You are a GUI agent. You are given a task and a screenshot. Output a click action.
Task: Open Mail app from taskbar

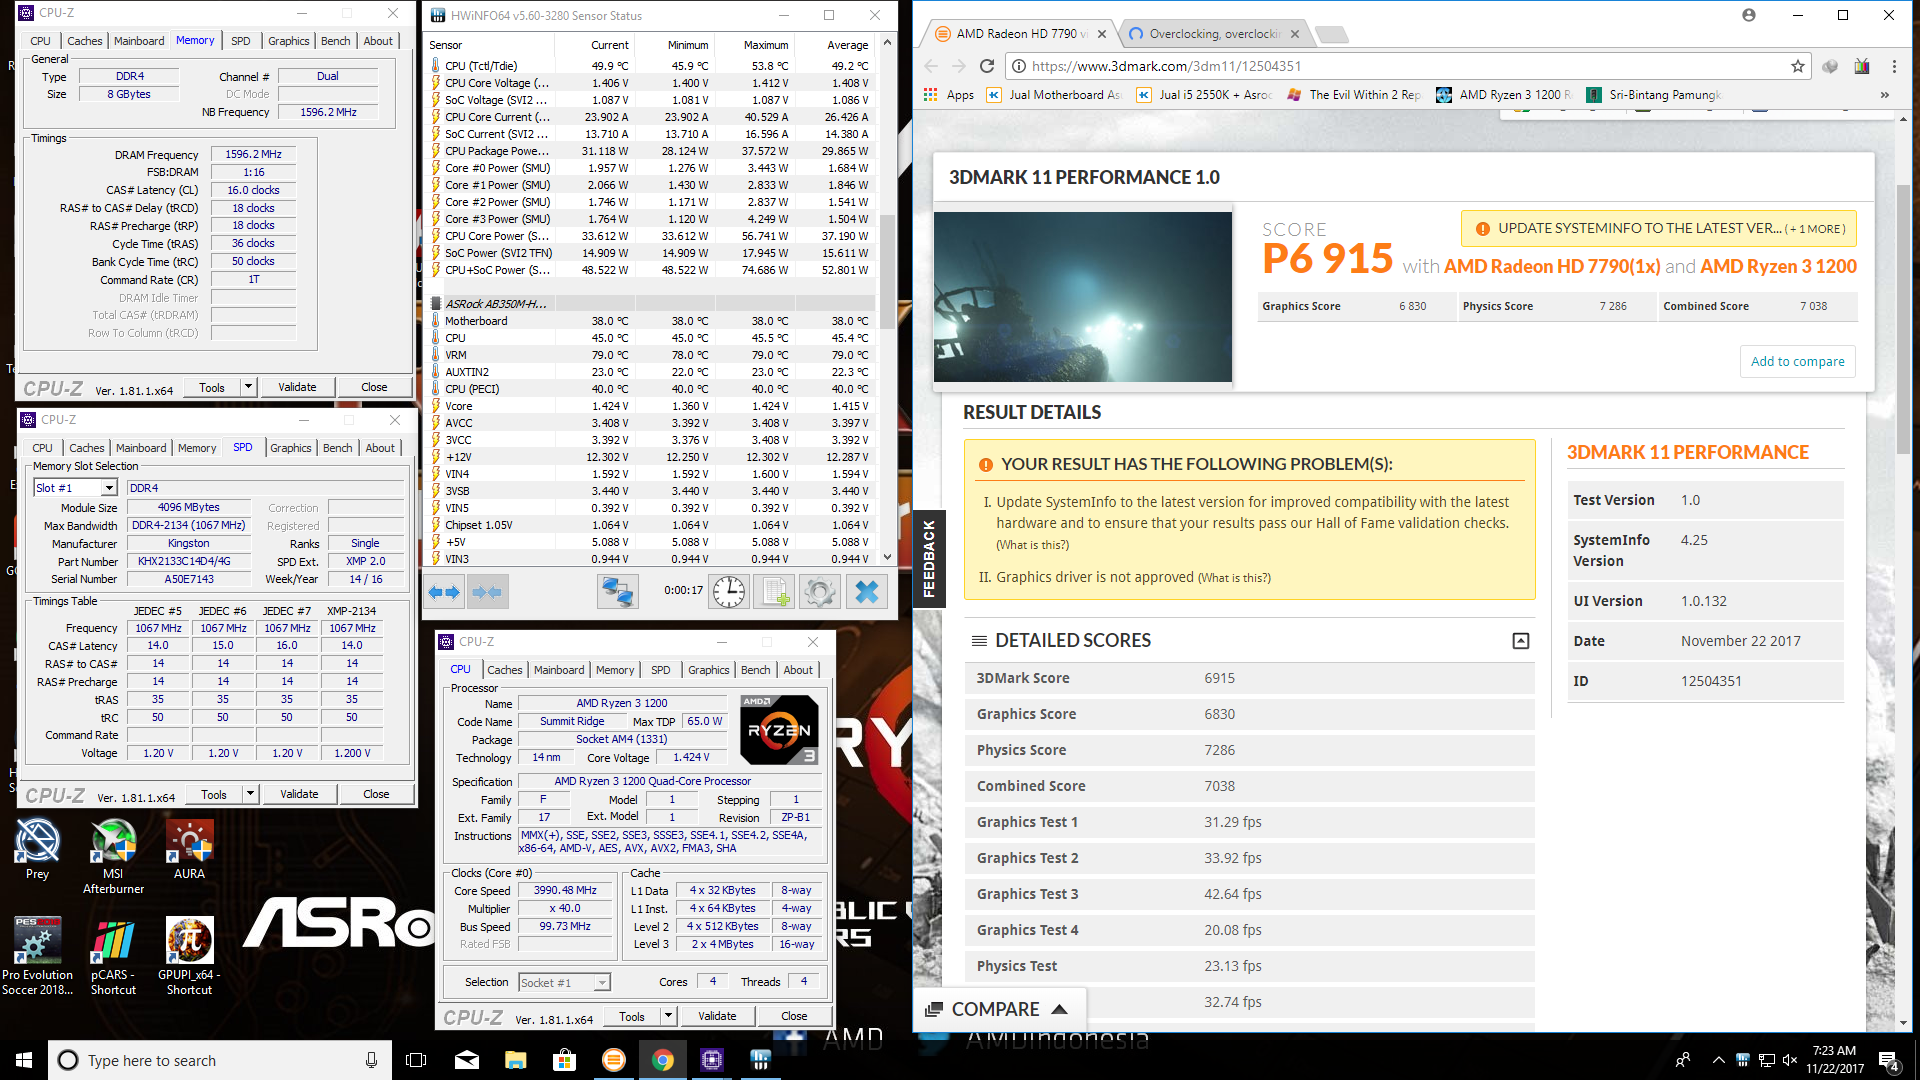(x=467, y=1060)
